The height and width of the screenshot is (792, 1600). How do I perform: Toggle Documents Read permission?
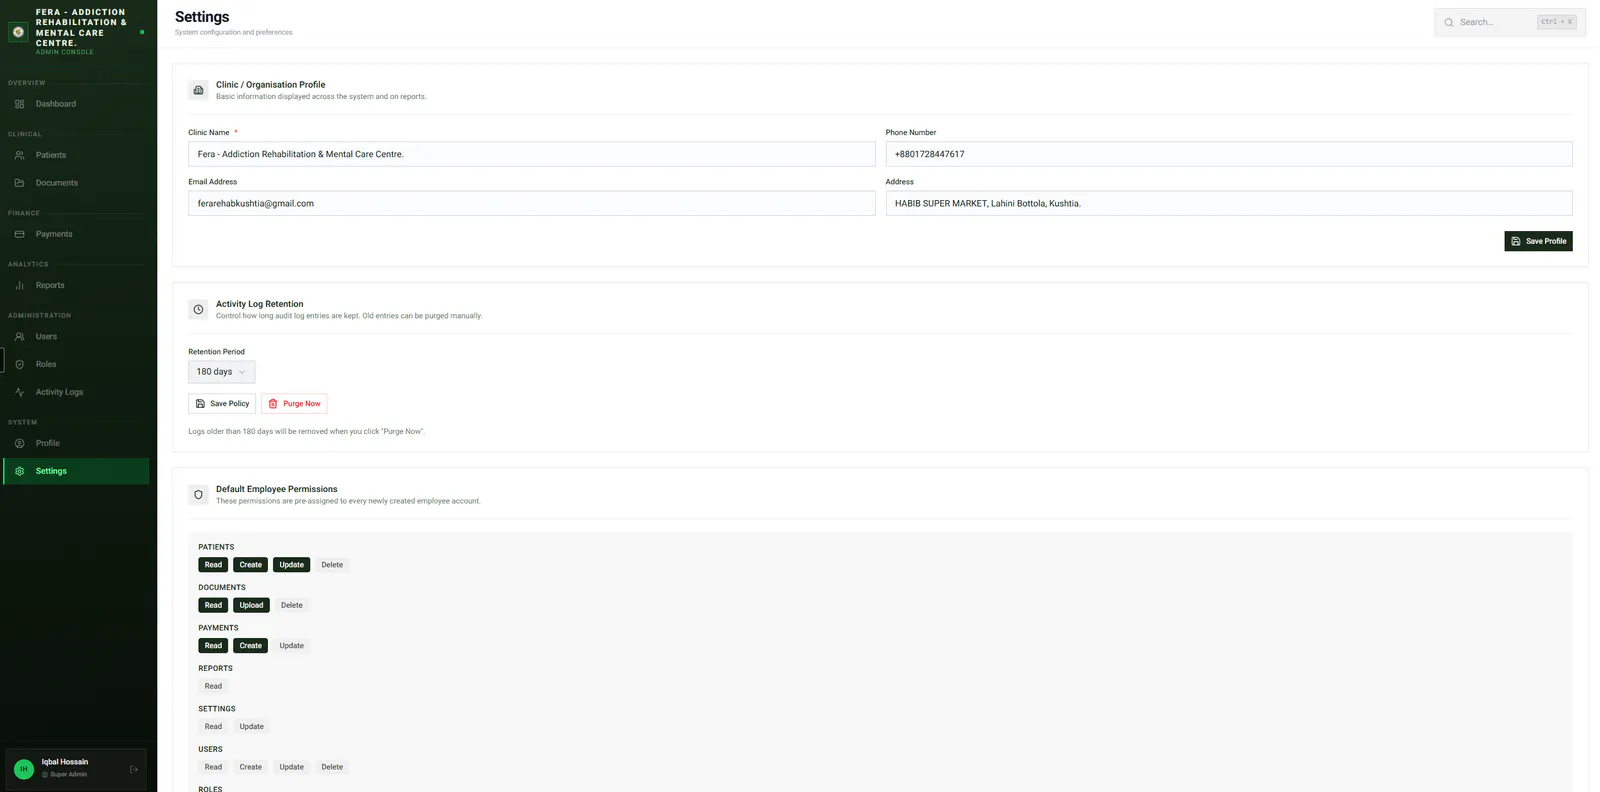pos(213,605)
